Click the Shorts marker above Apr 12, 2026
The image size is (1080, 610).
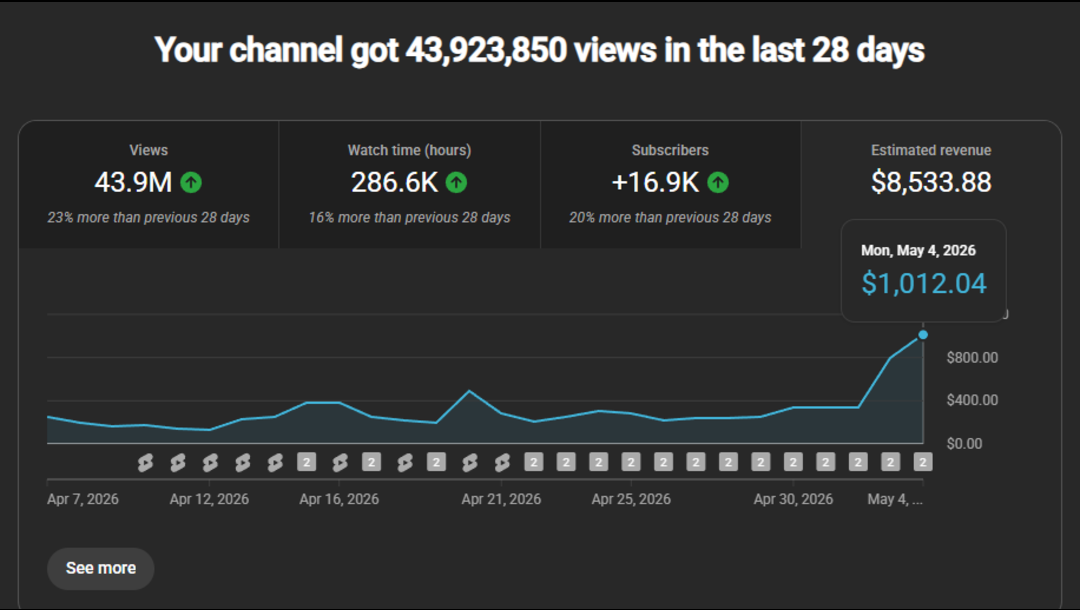(x=209, y=462)
